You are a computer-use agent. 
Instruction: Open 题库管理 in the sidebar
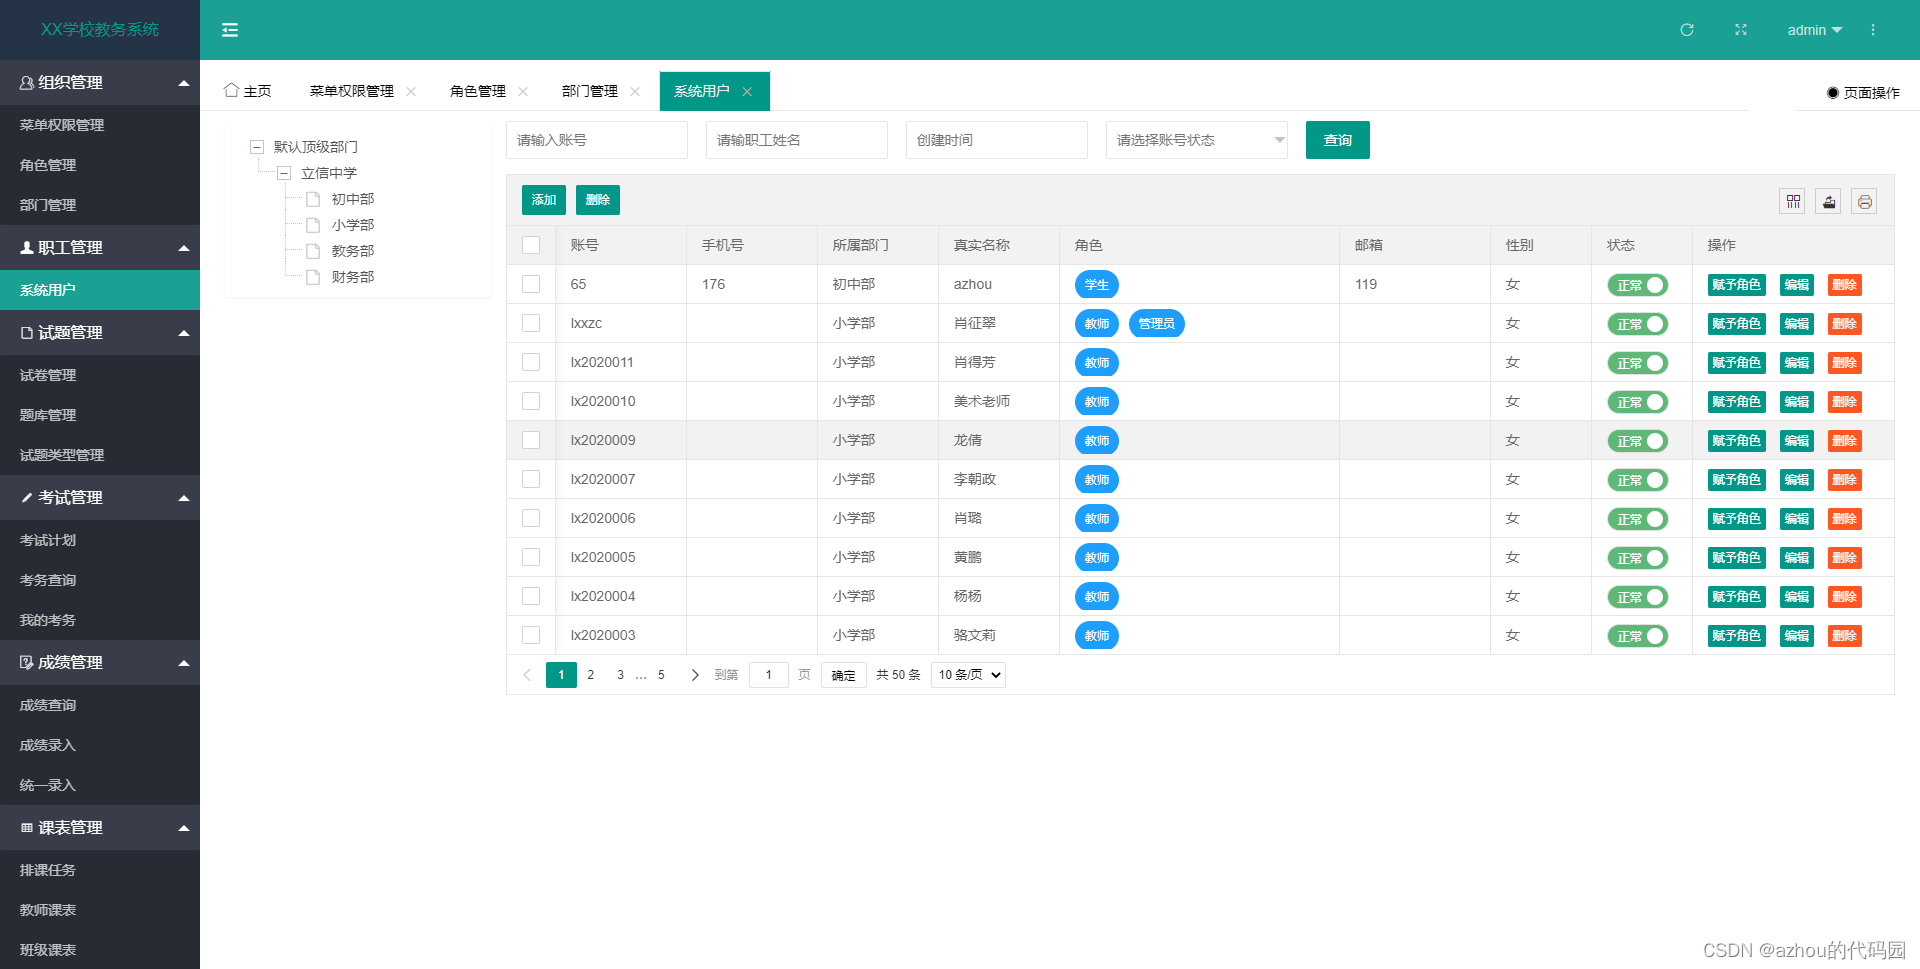[x=100, y=415]
